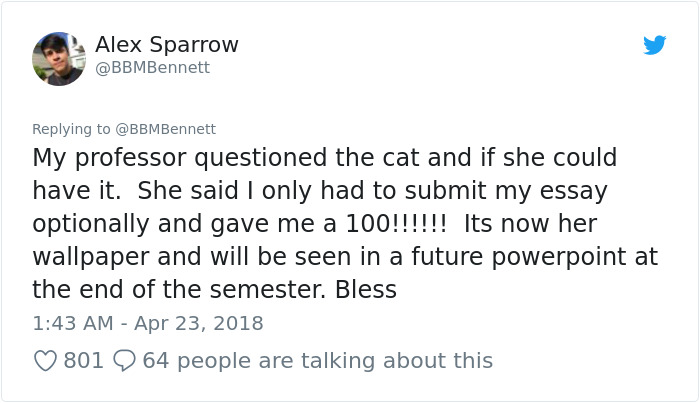Click the reply speech bubble icon
The height and width of the screenshot is (403, 700).
[x=124, y=360]
